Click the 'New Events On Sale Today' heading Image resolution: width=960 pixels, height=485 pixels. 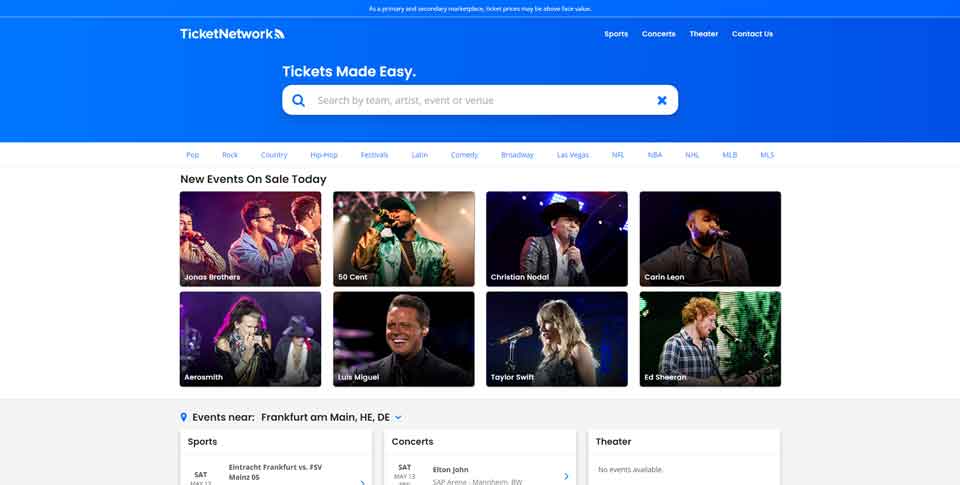253,179
